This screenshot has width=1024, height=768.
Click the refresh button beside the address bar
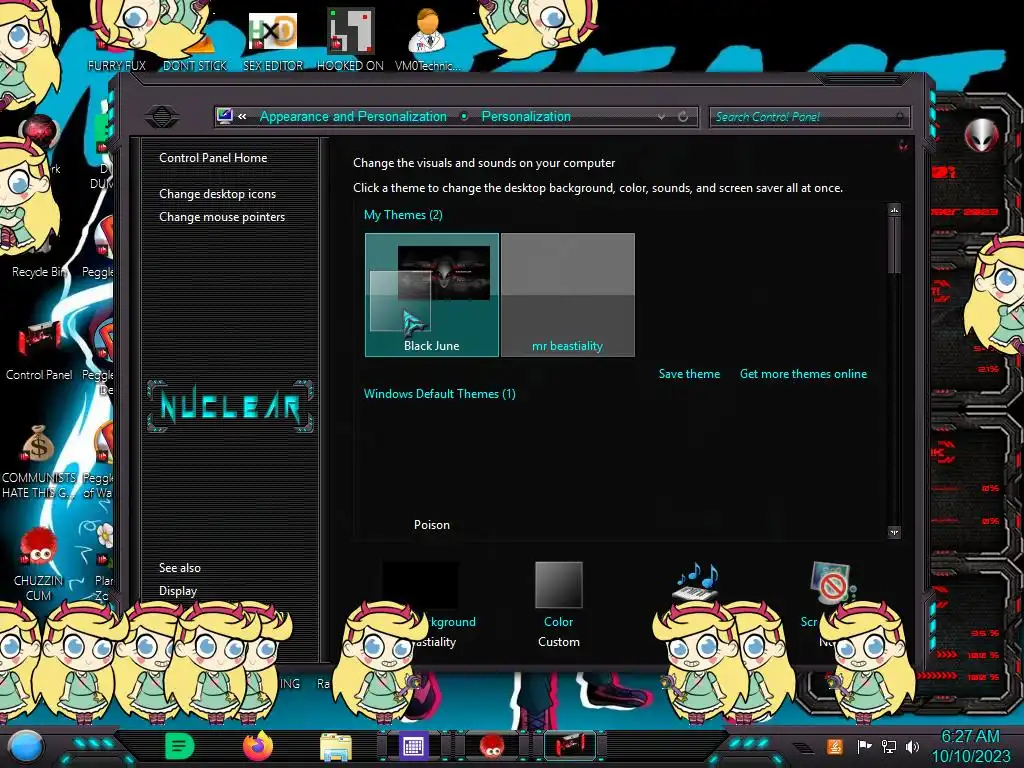point(683,116)
